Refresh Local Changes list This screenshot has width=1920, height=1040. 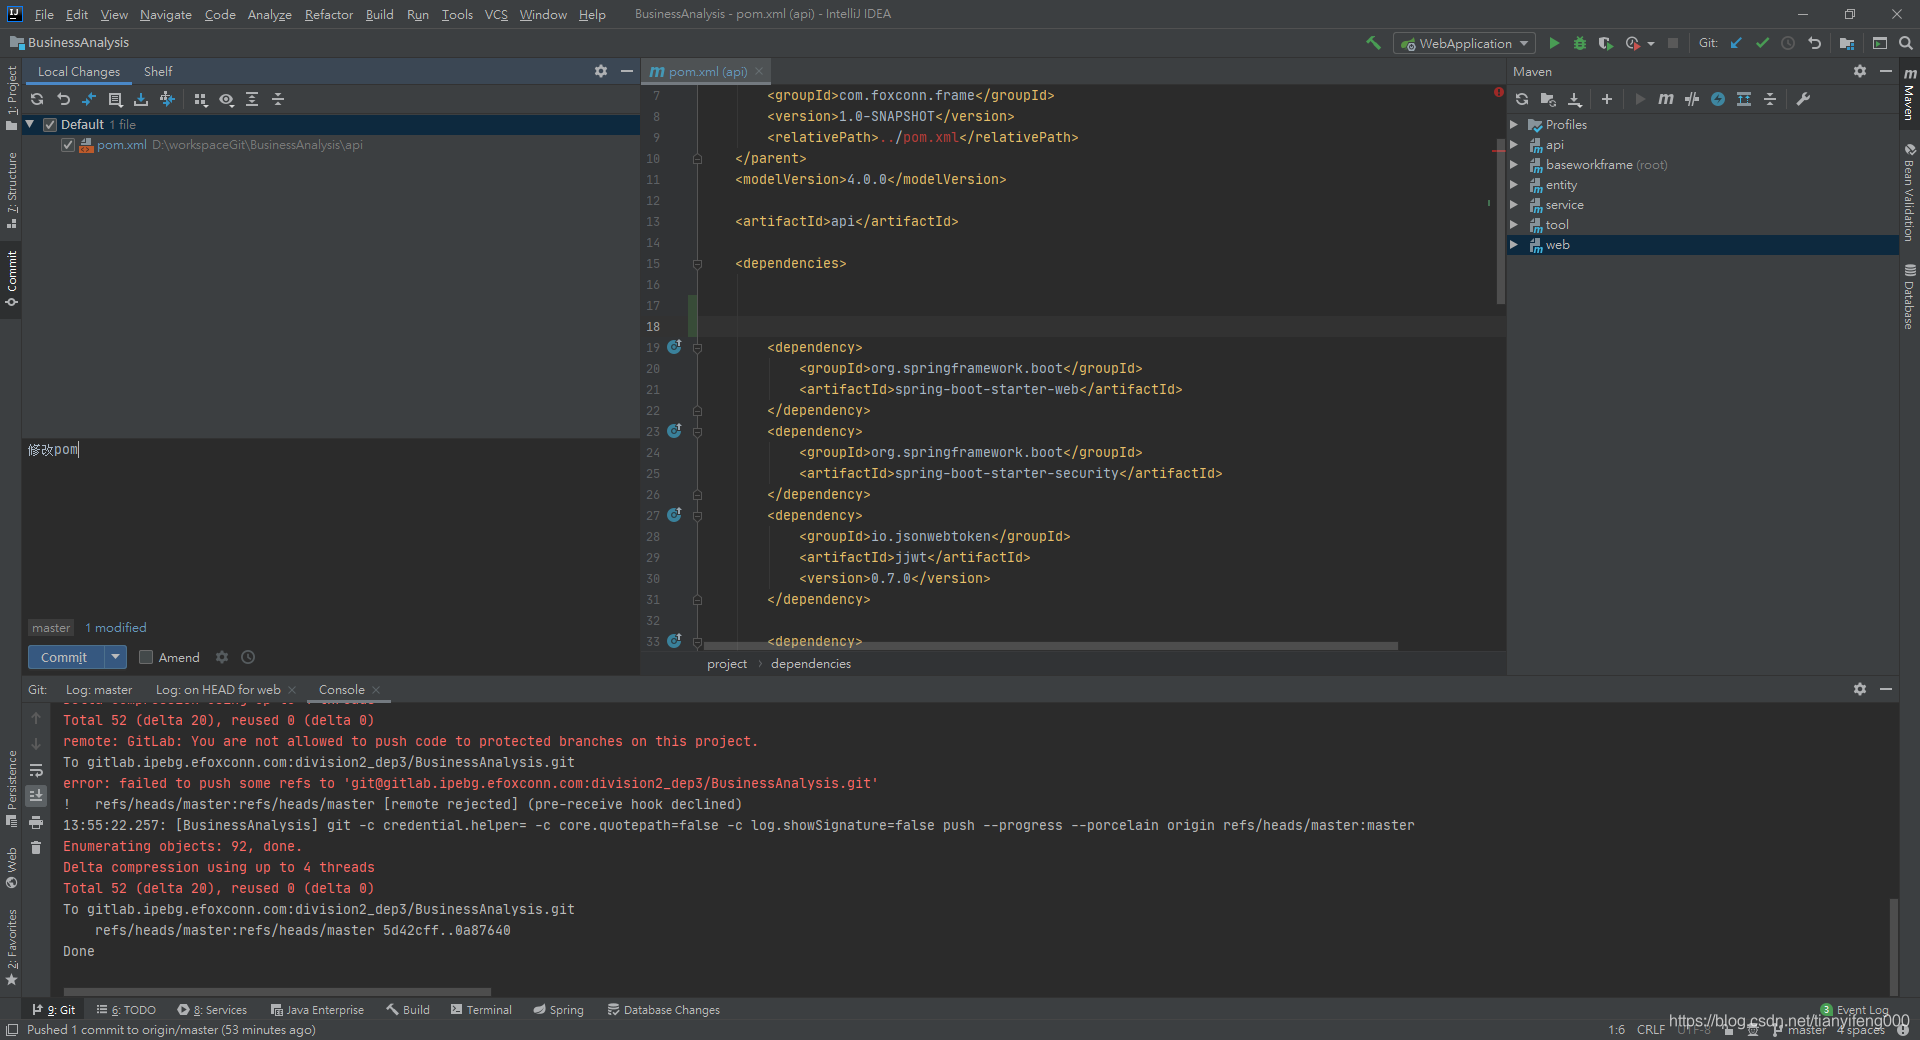[37, 99]
